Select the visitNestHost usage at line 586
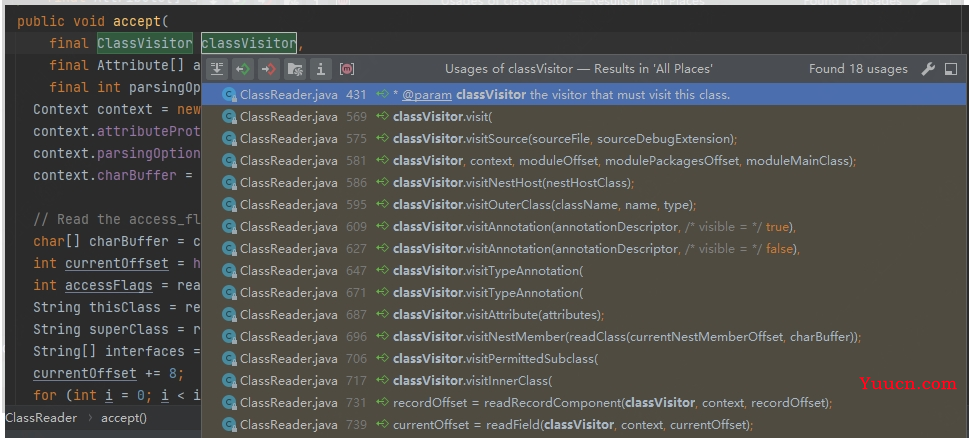Viewport: 969px width, 438px height. coord(583,183)
